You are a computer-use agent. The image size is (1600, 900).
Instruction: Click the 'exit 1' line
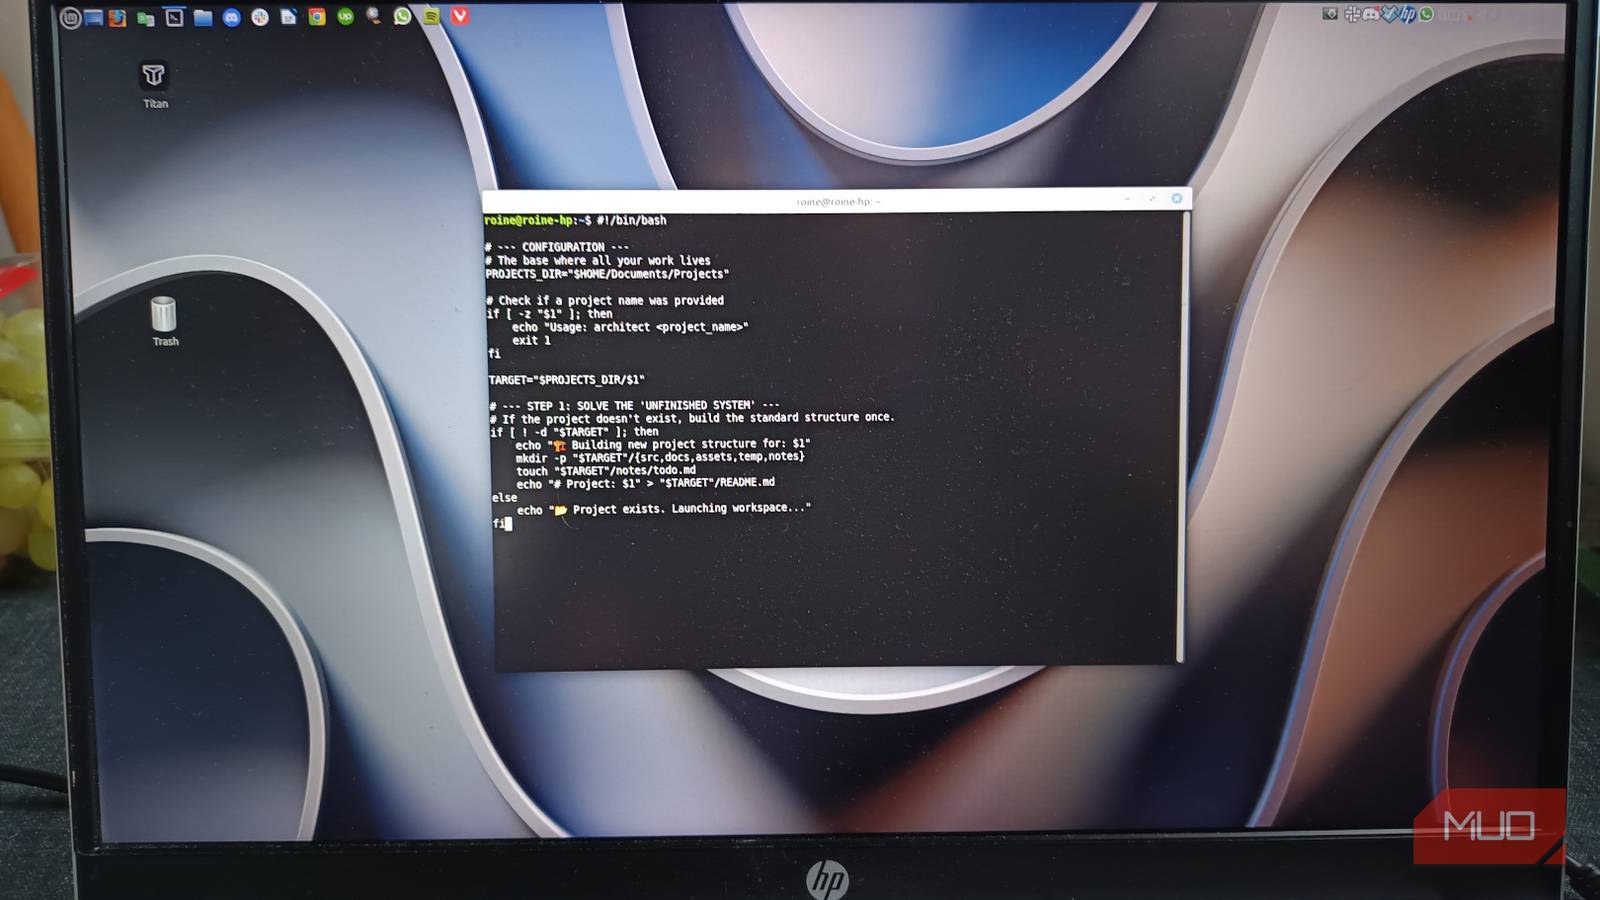coord(531,340)
